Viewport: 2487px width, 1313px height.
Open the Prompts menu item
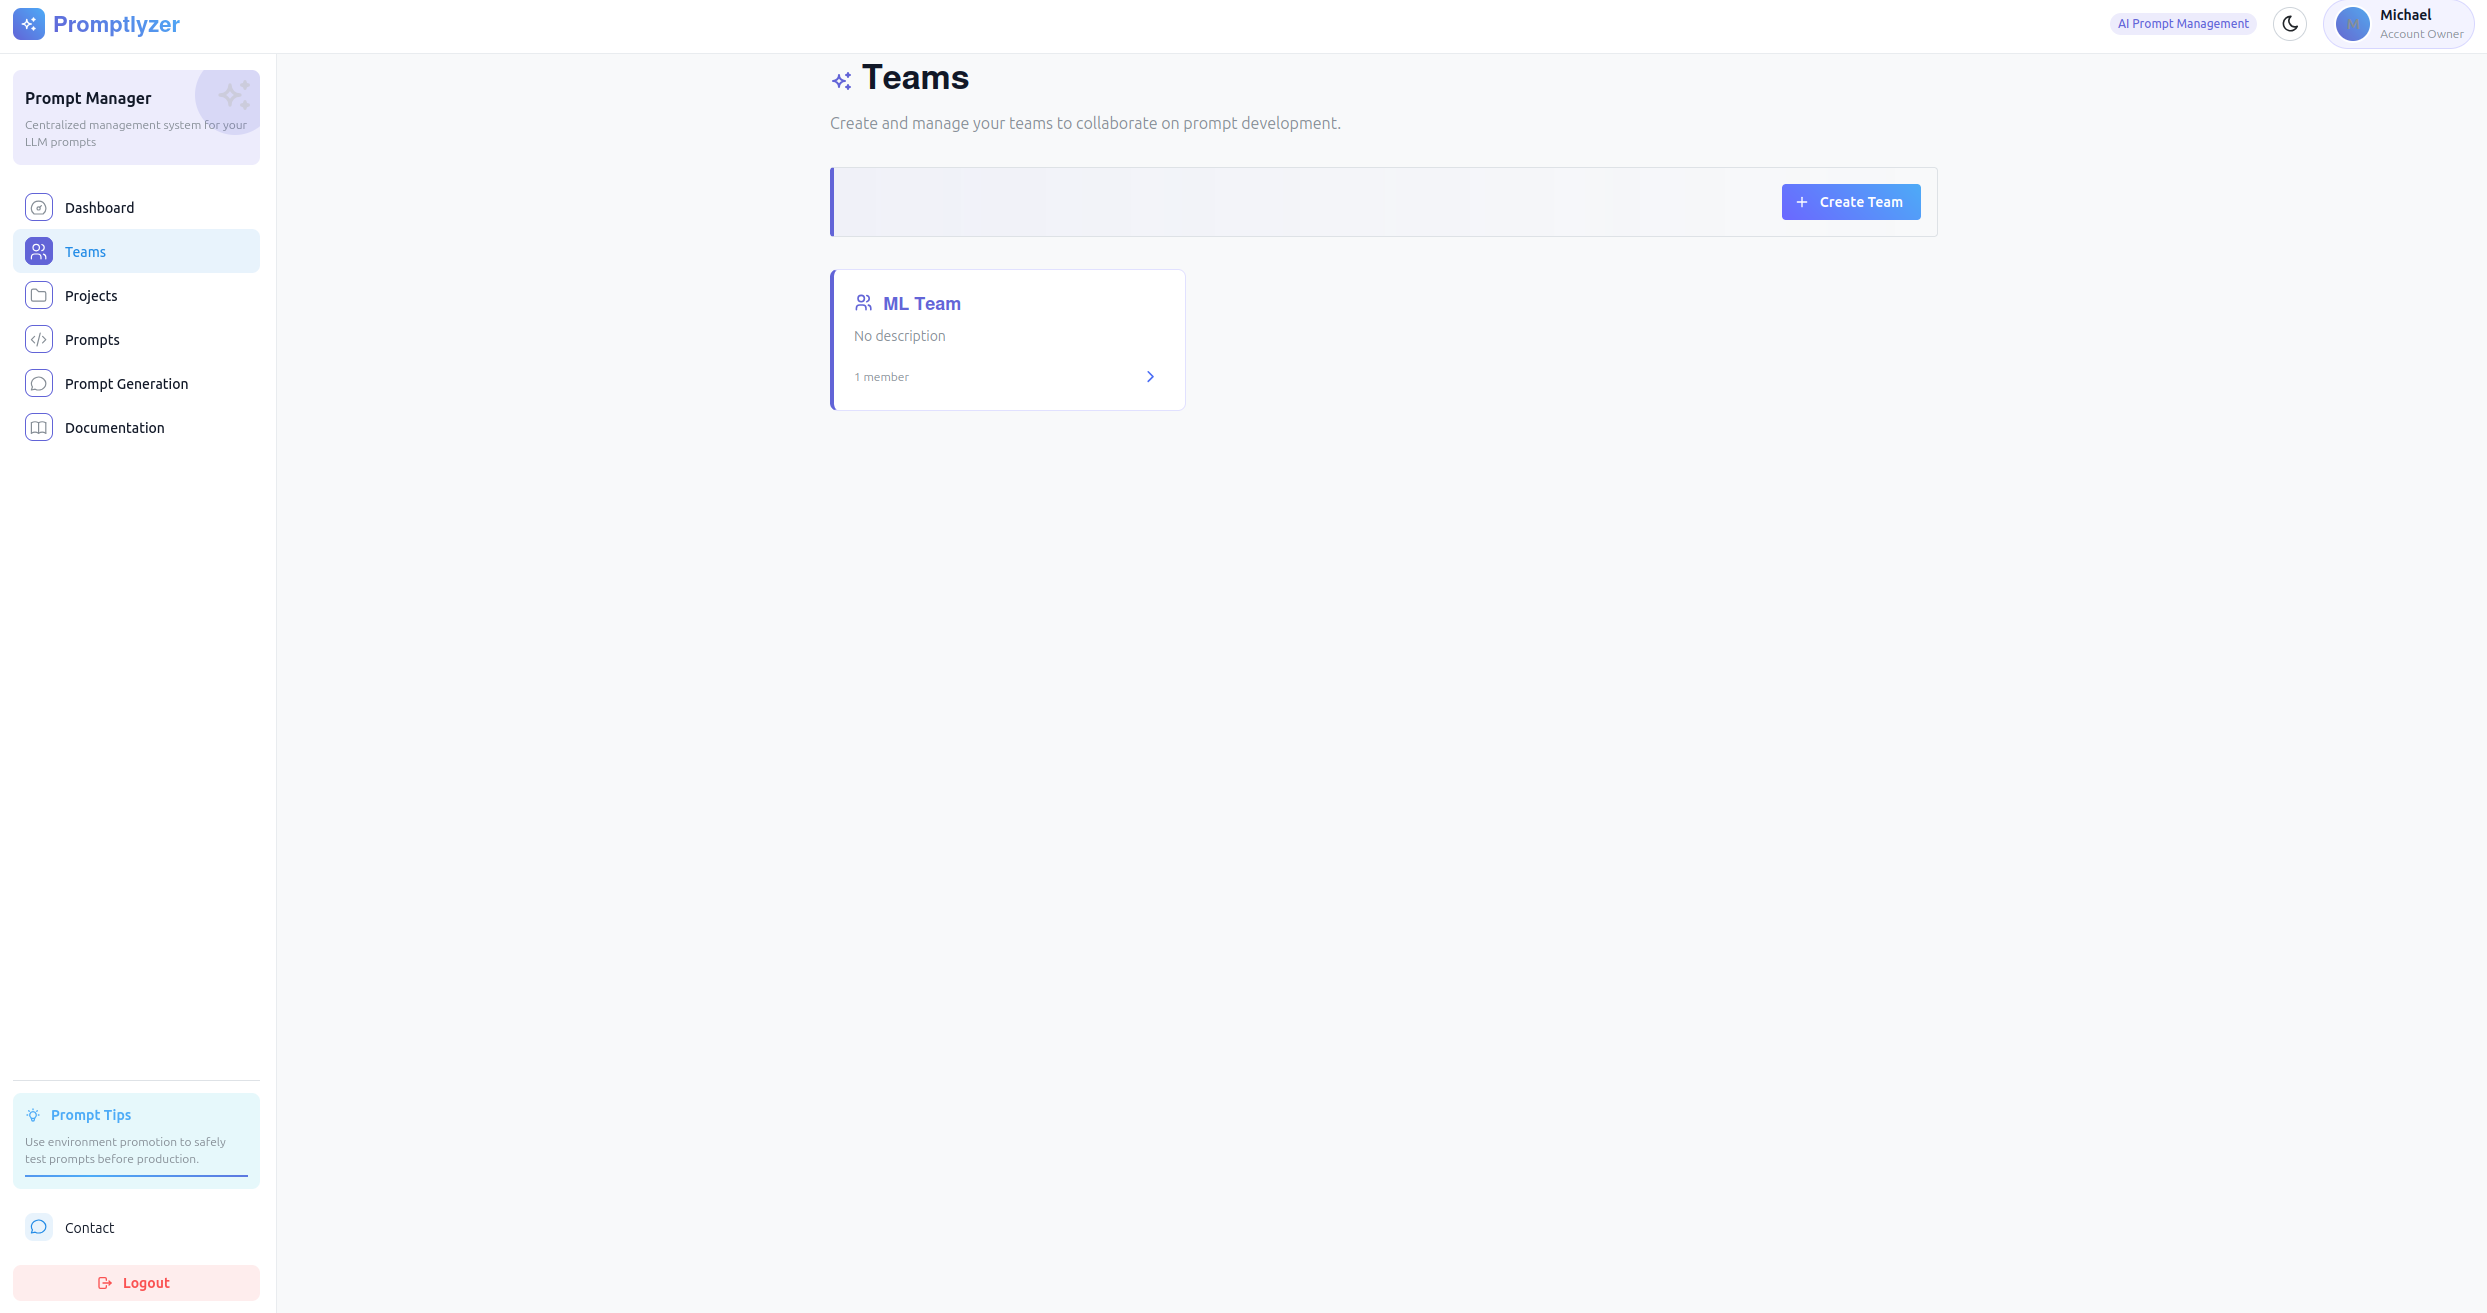[x=92, y=340]
